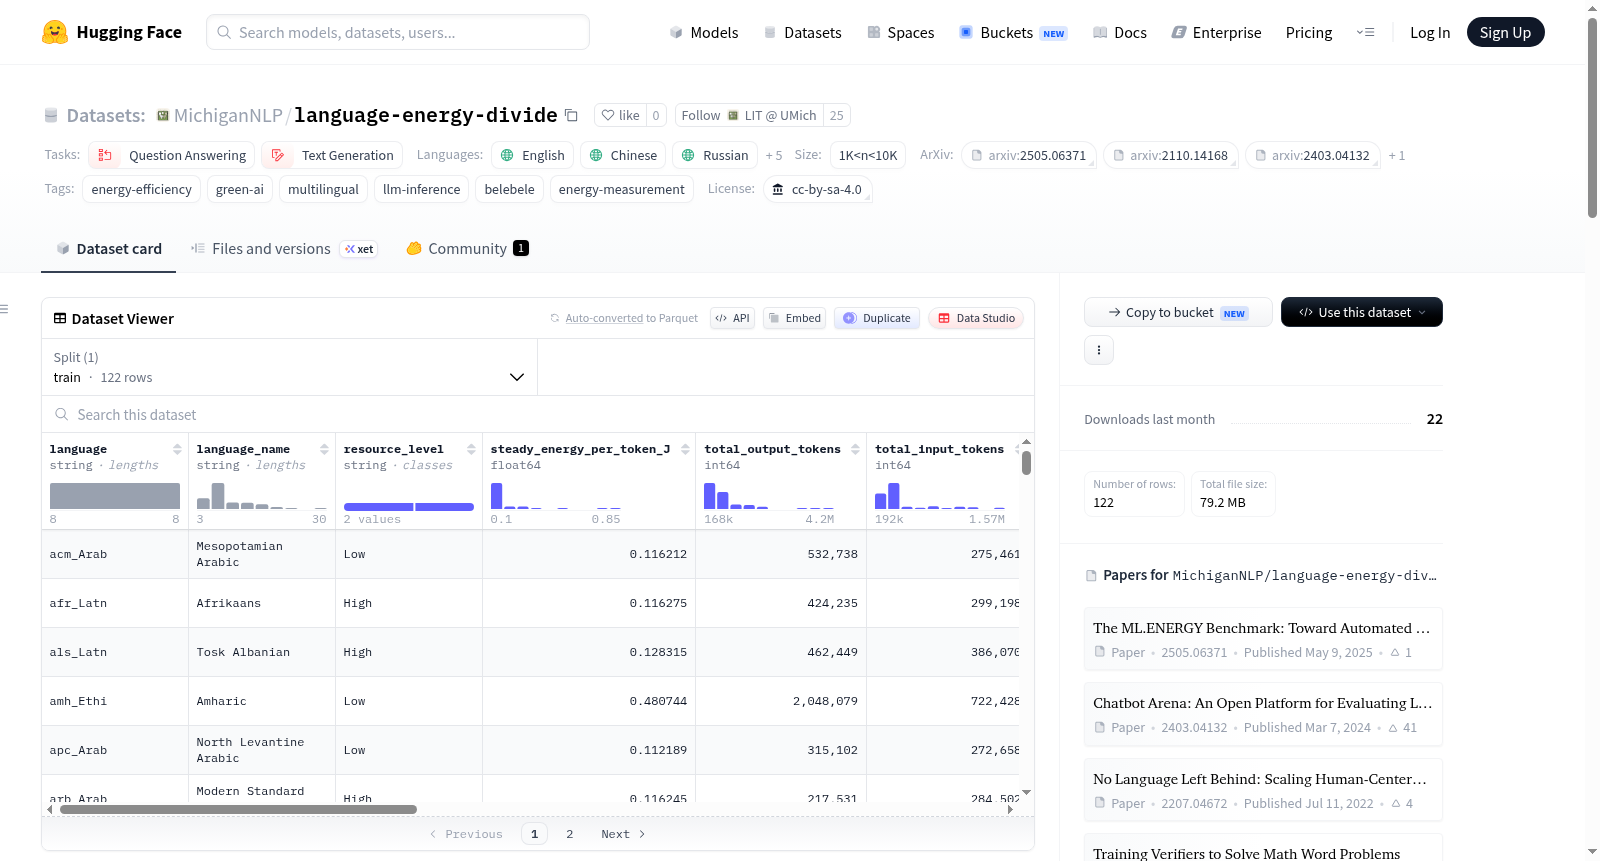Open The ML.ENERGY Benchmark paper
The image size is (1600, 861).
(x=1263, y=639)
